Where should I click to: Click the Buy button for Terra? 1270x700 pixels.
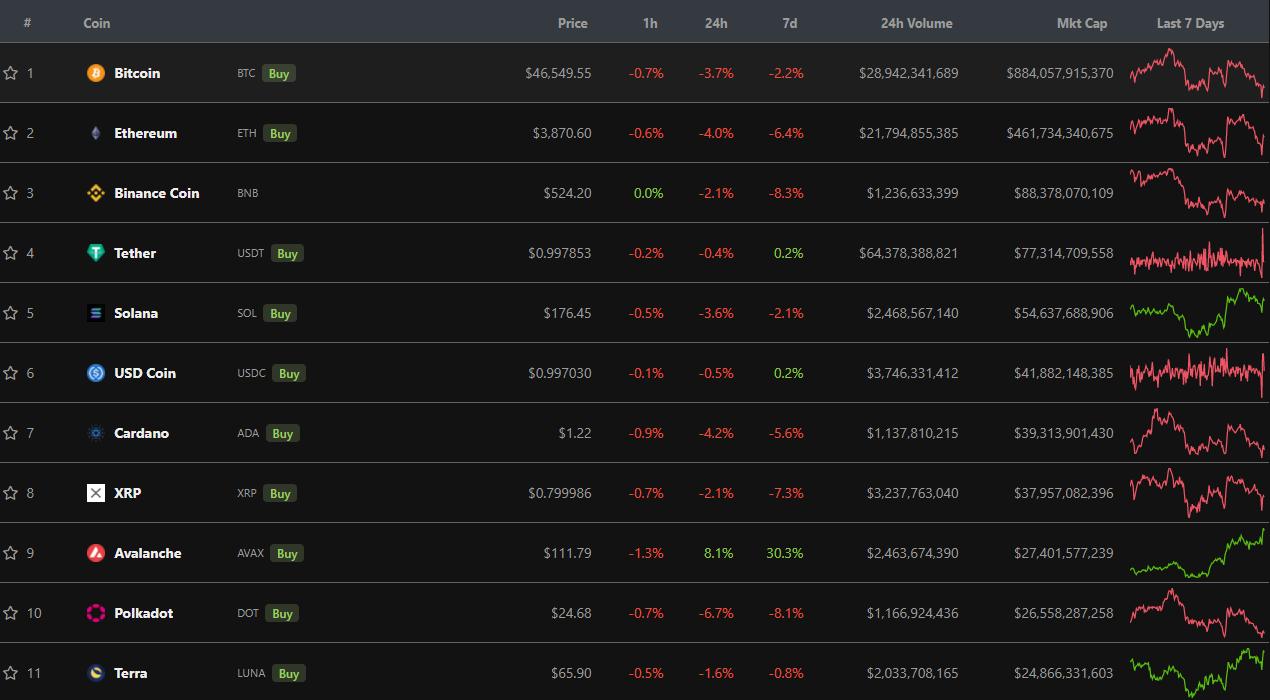click(x=289, y=673)
